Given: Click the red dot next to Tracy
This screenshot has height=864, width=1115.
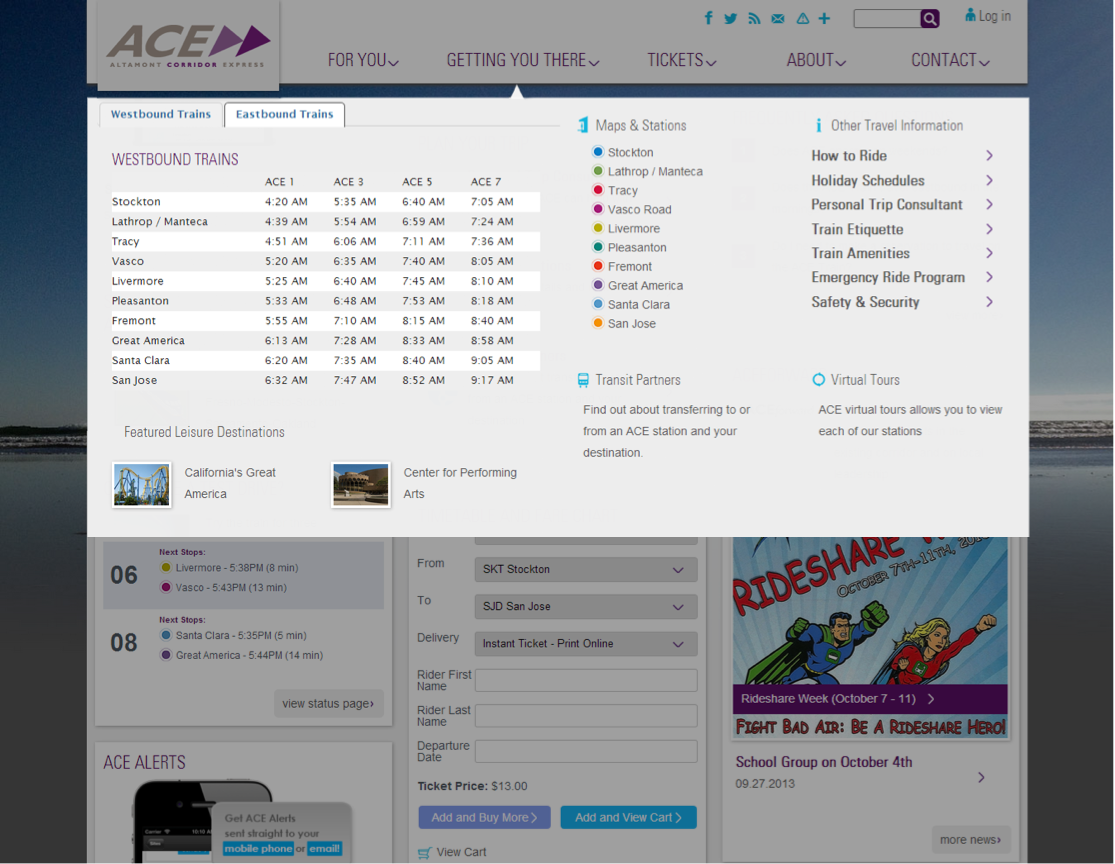Looking at the screenshot, I should (598, 190).
